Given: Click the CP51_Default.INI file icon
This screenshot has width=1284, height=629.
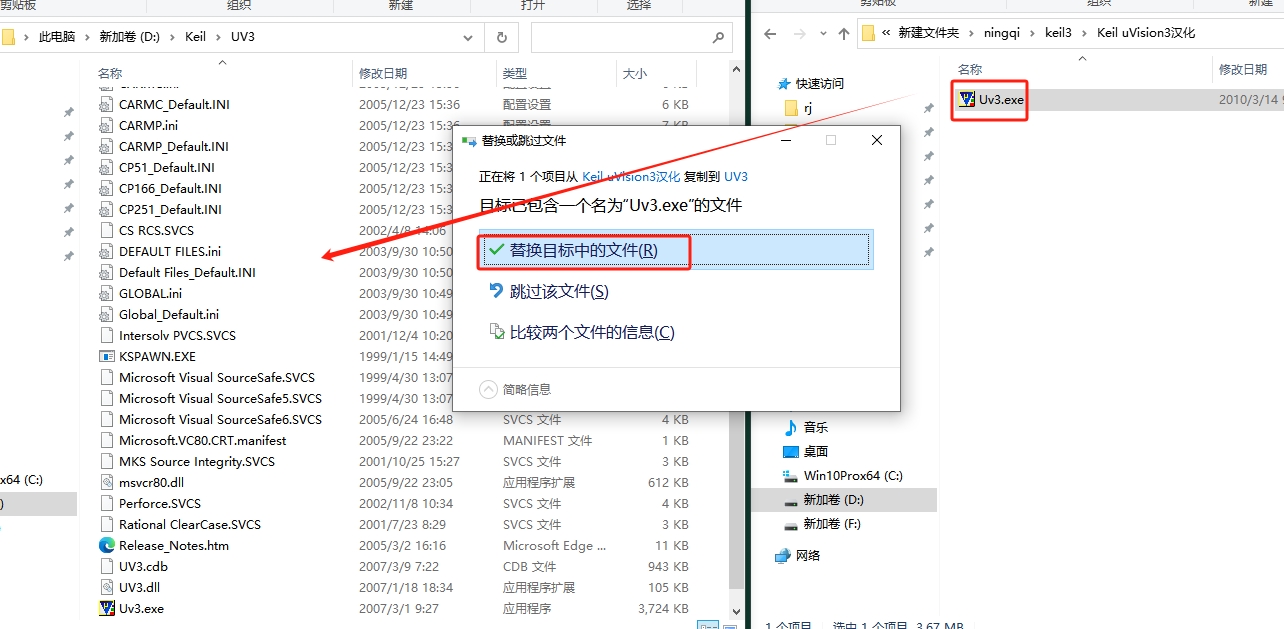Looking at the screenshot, I should (x=107, y=167).
